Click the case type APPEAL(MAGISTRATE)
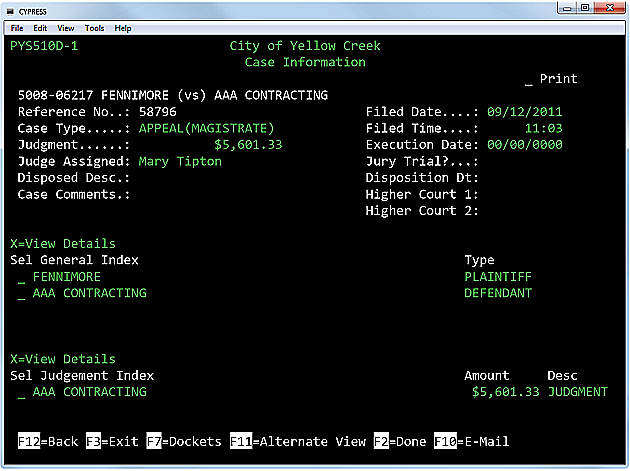 pos(207,128)
